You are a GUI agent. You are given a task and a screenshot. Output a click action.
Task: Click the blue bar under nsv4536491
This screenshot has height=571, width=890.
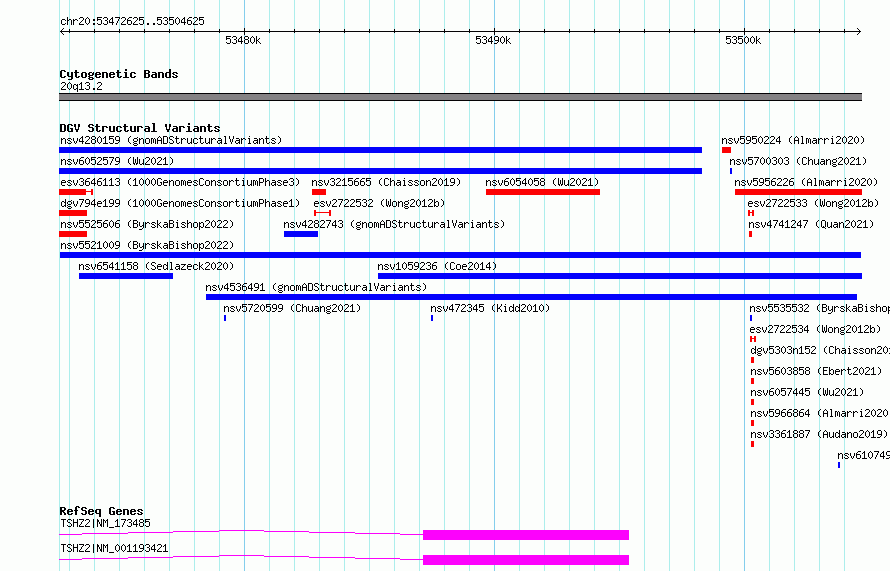531,297
